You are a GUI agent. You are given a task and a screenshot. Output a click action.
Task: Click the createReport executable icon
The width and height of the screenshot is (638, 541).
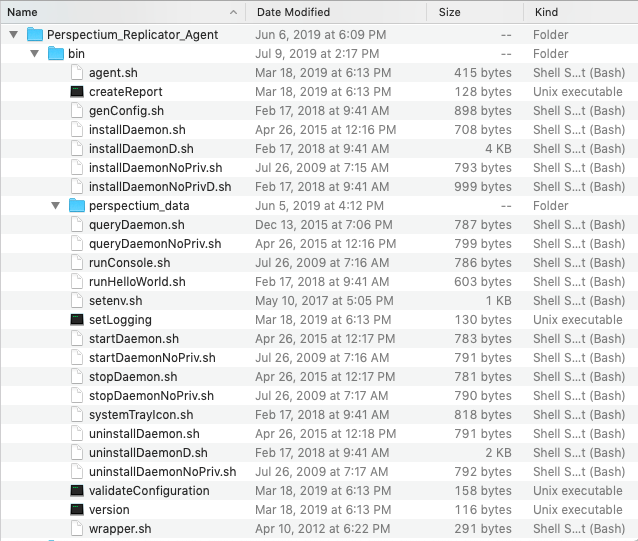[77, 92]
